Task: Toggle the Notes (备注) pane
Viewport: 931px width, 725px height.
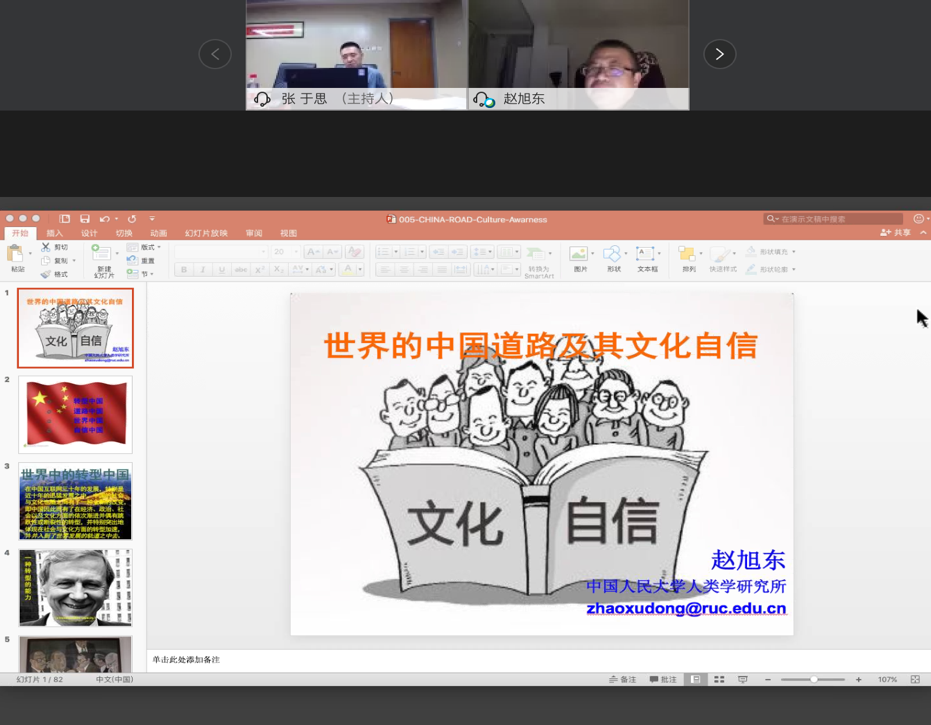Action: coord(623,680)
